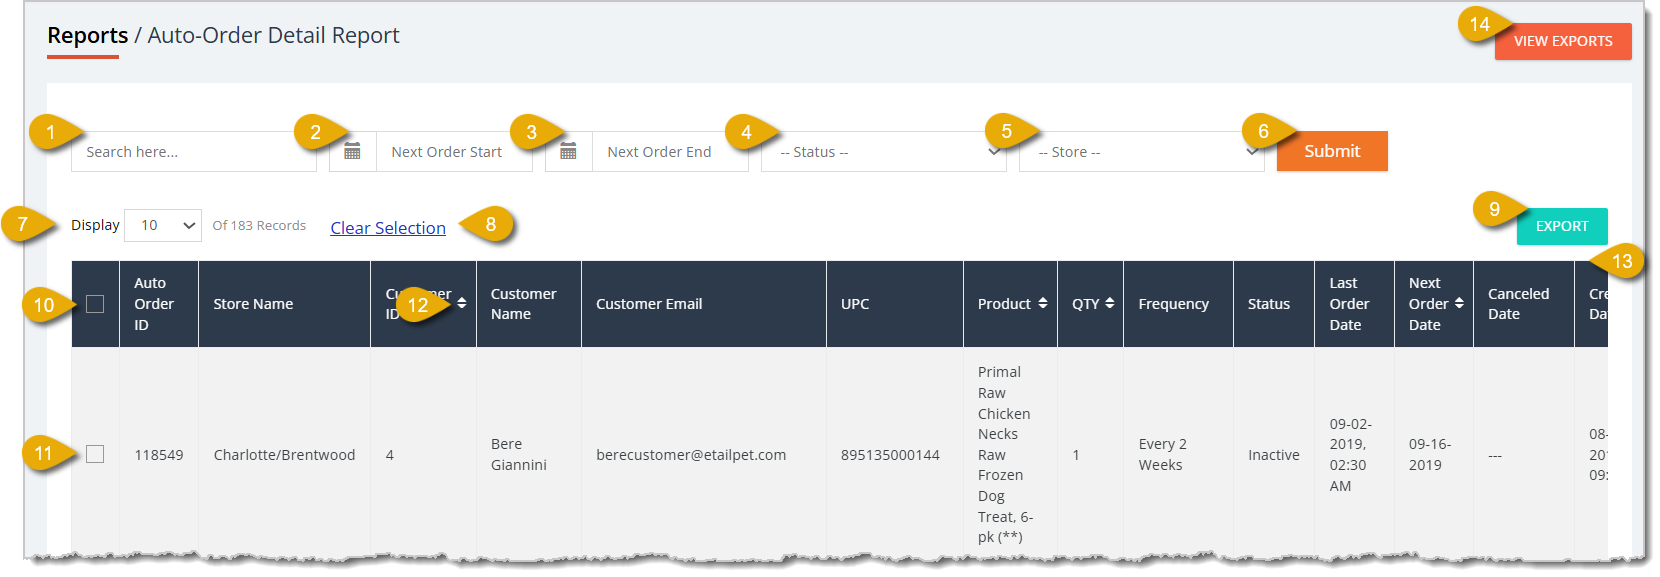This screenshot has height=577, width=1660.
Task: Click the Next Order End calendar icon
Action: 568,152
